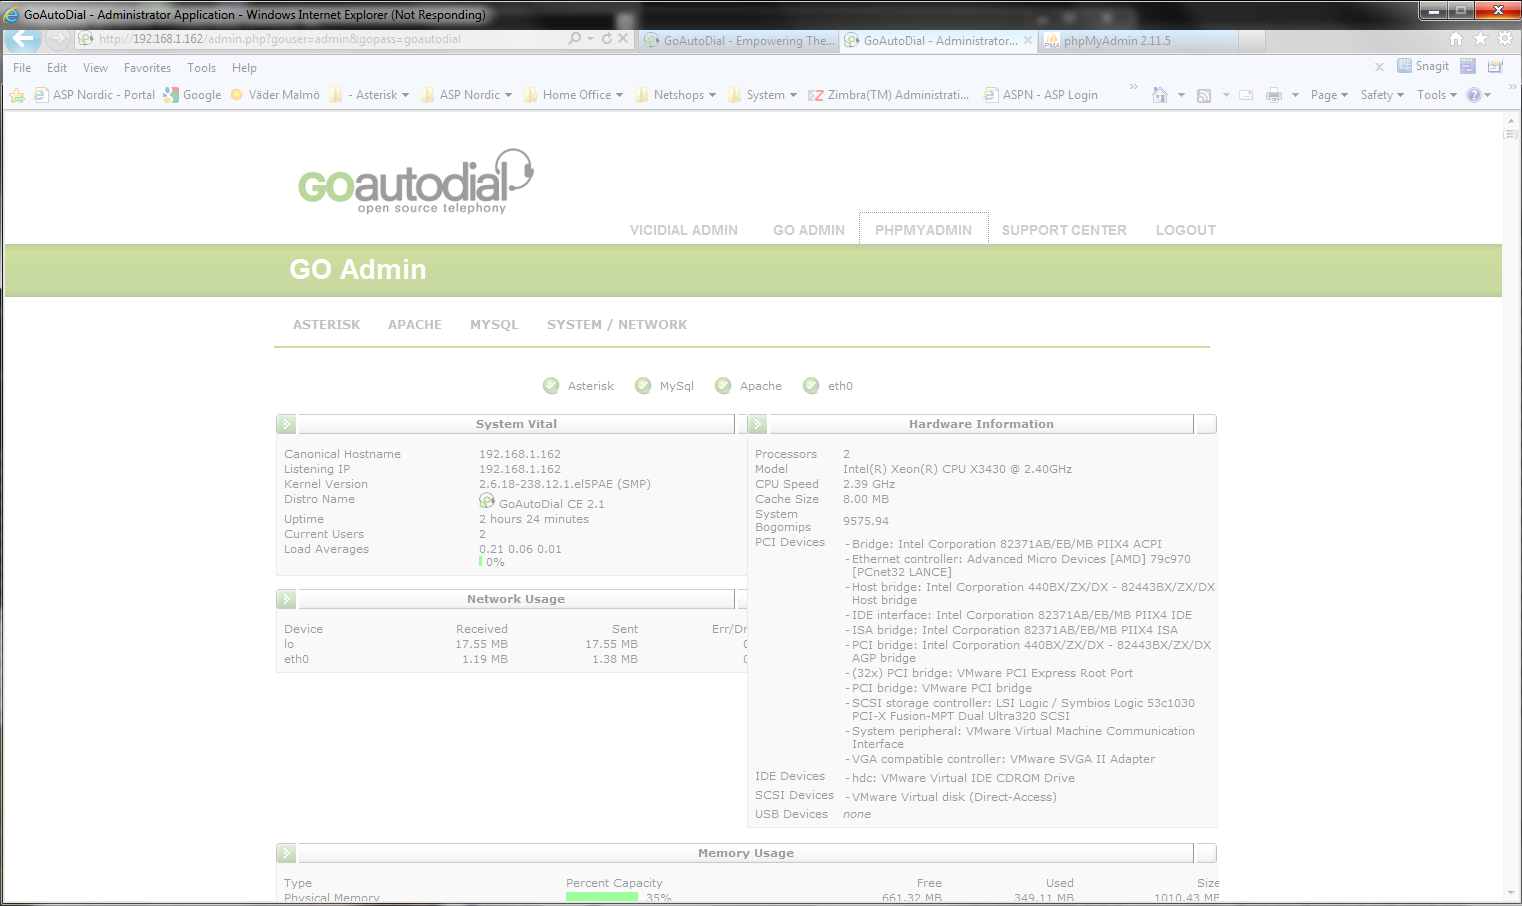This screenshot has height=906, width=1522.
Task: Open the Snagit window capture icon
Action: click(x=1468, y=66)
